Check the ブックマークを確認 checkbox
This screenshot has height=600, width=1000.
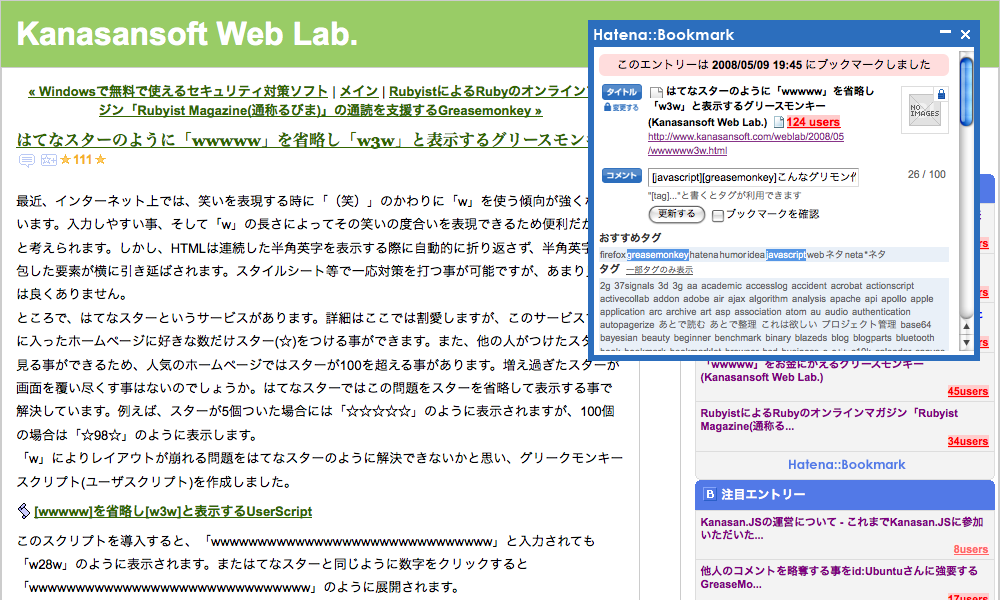(719, 214)
